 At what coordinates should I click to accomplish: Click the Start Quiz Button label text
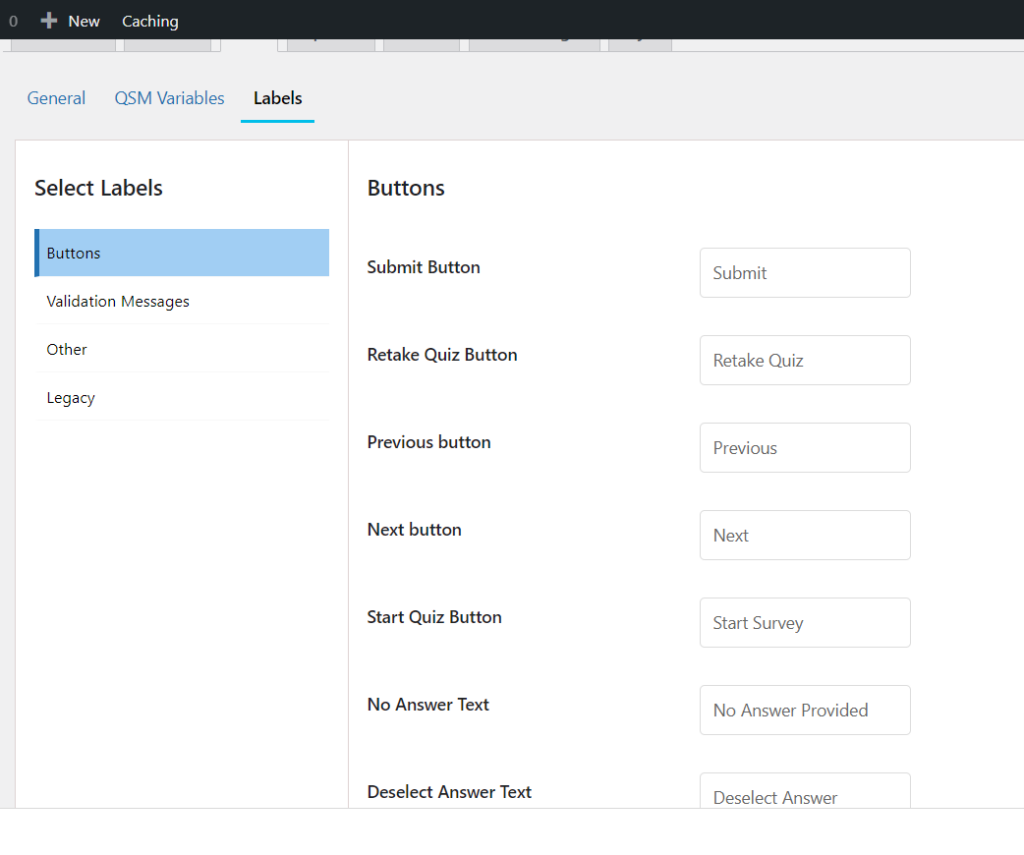tap(434, 617)
